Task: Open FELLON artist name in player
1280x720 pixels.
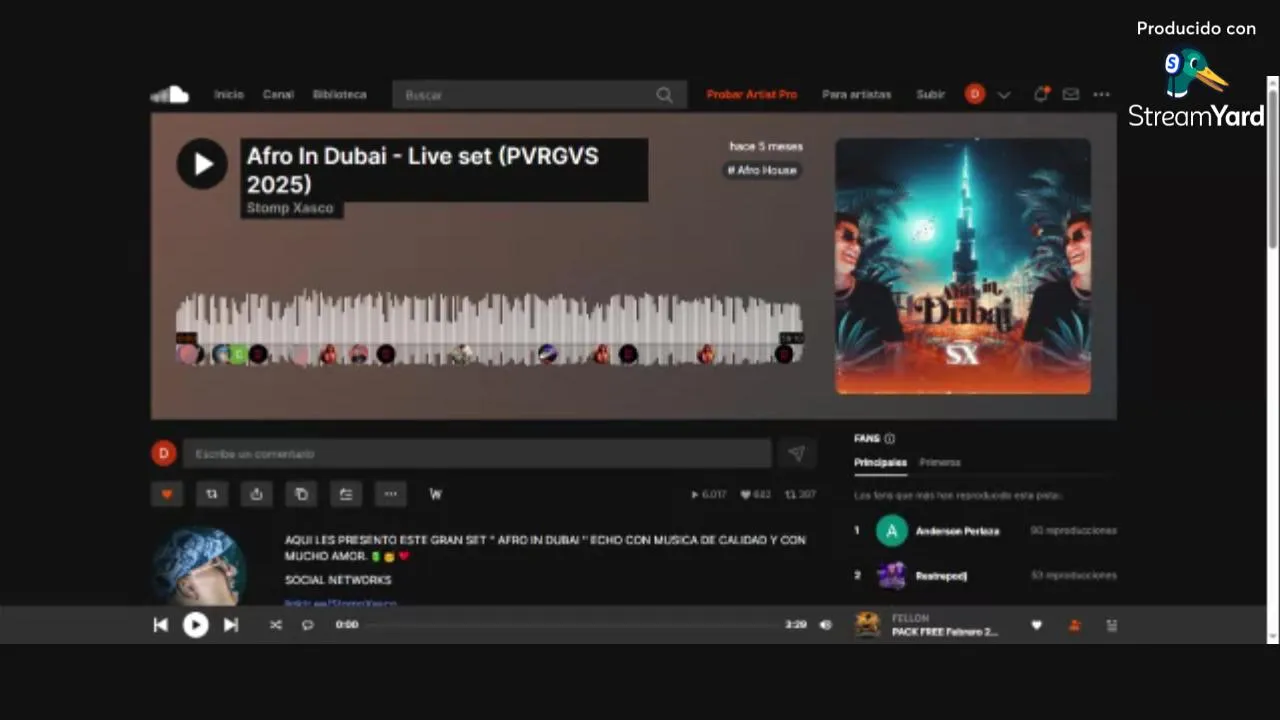Action: 910,618
